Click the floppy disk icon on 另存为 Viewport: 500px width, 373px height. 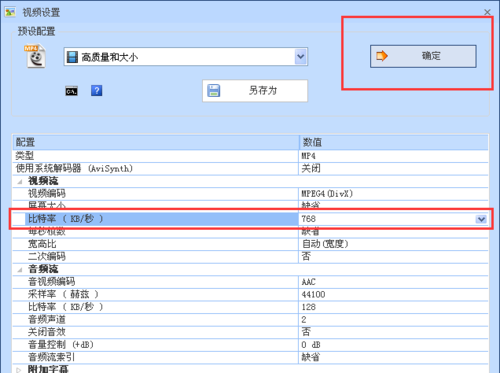214,91
